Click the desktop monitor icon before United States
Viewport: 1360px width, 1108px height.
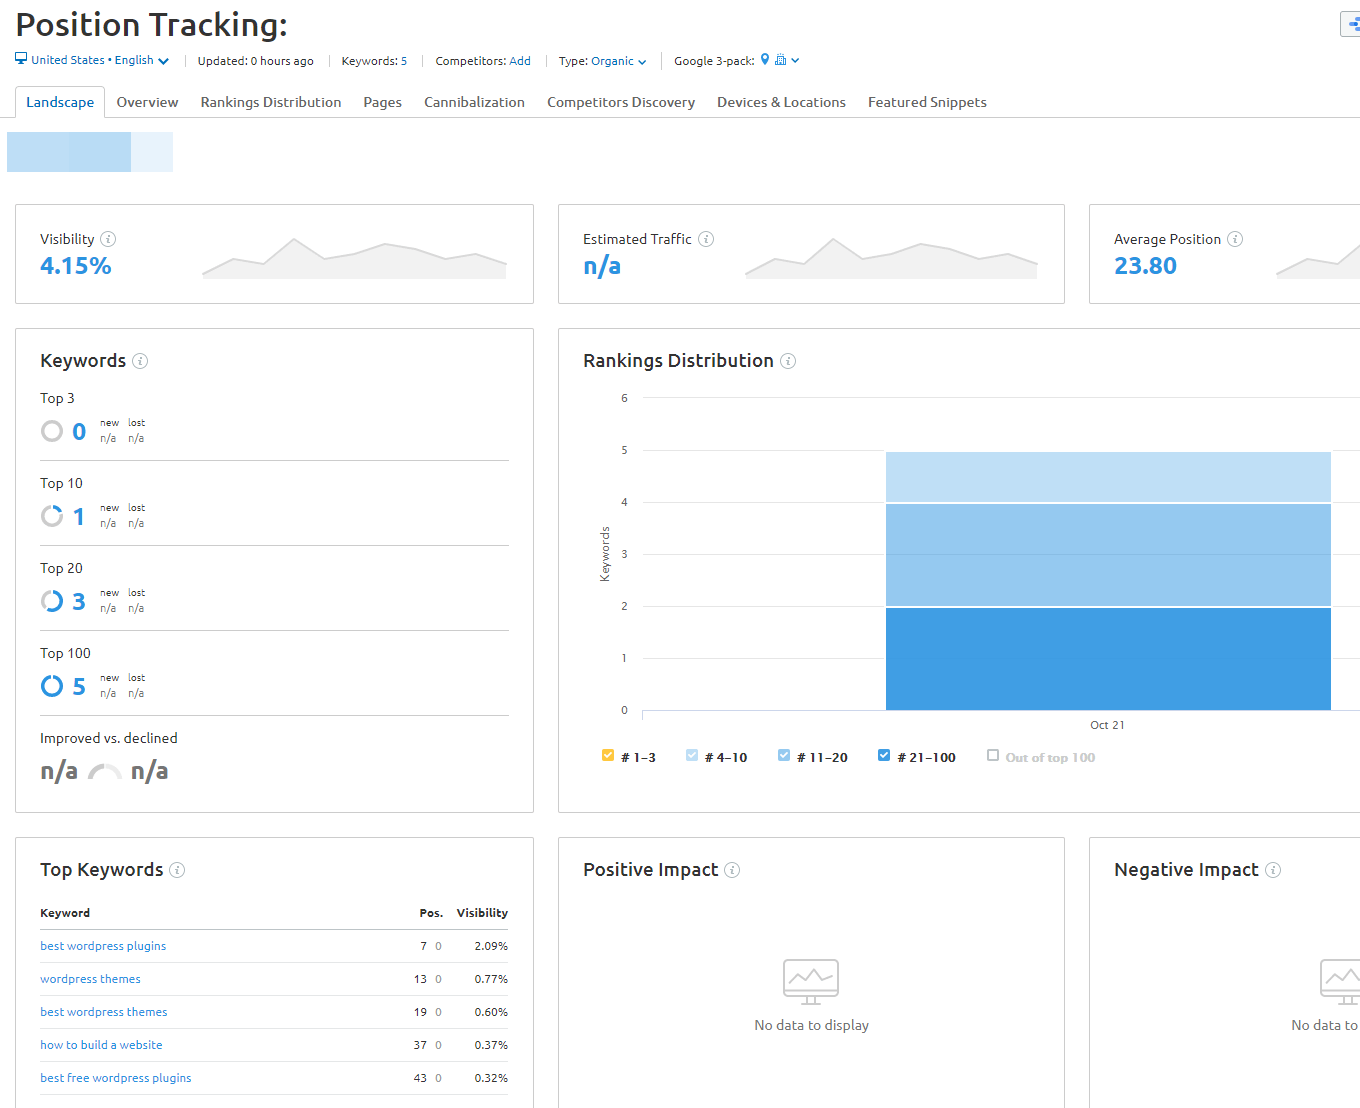click(20, 58)
